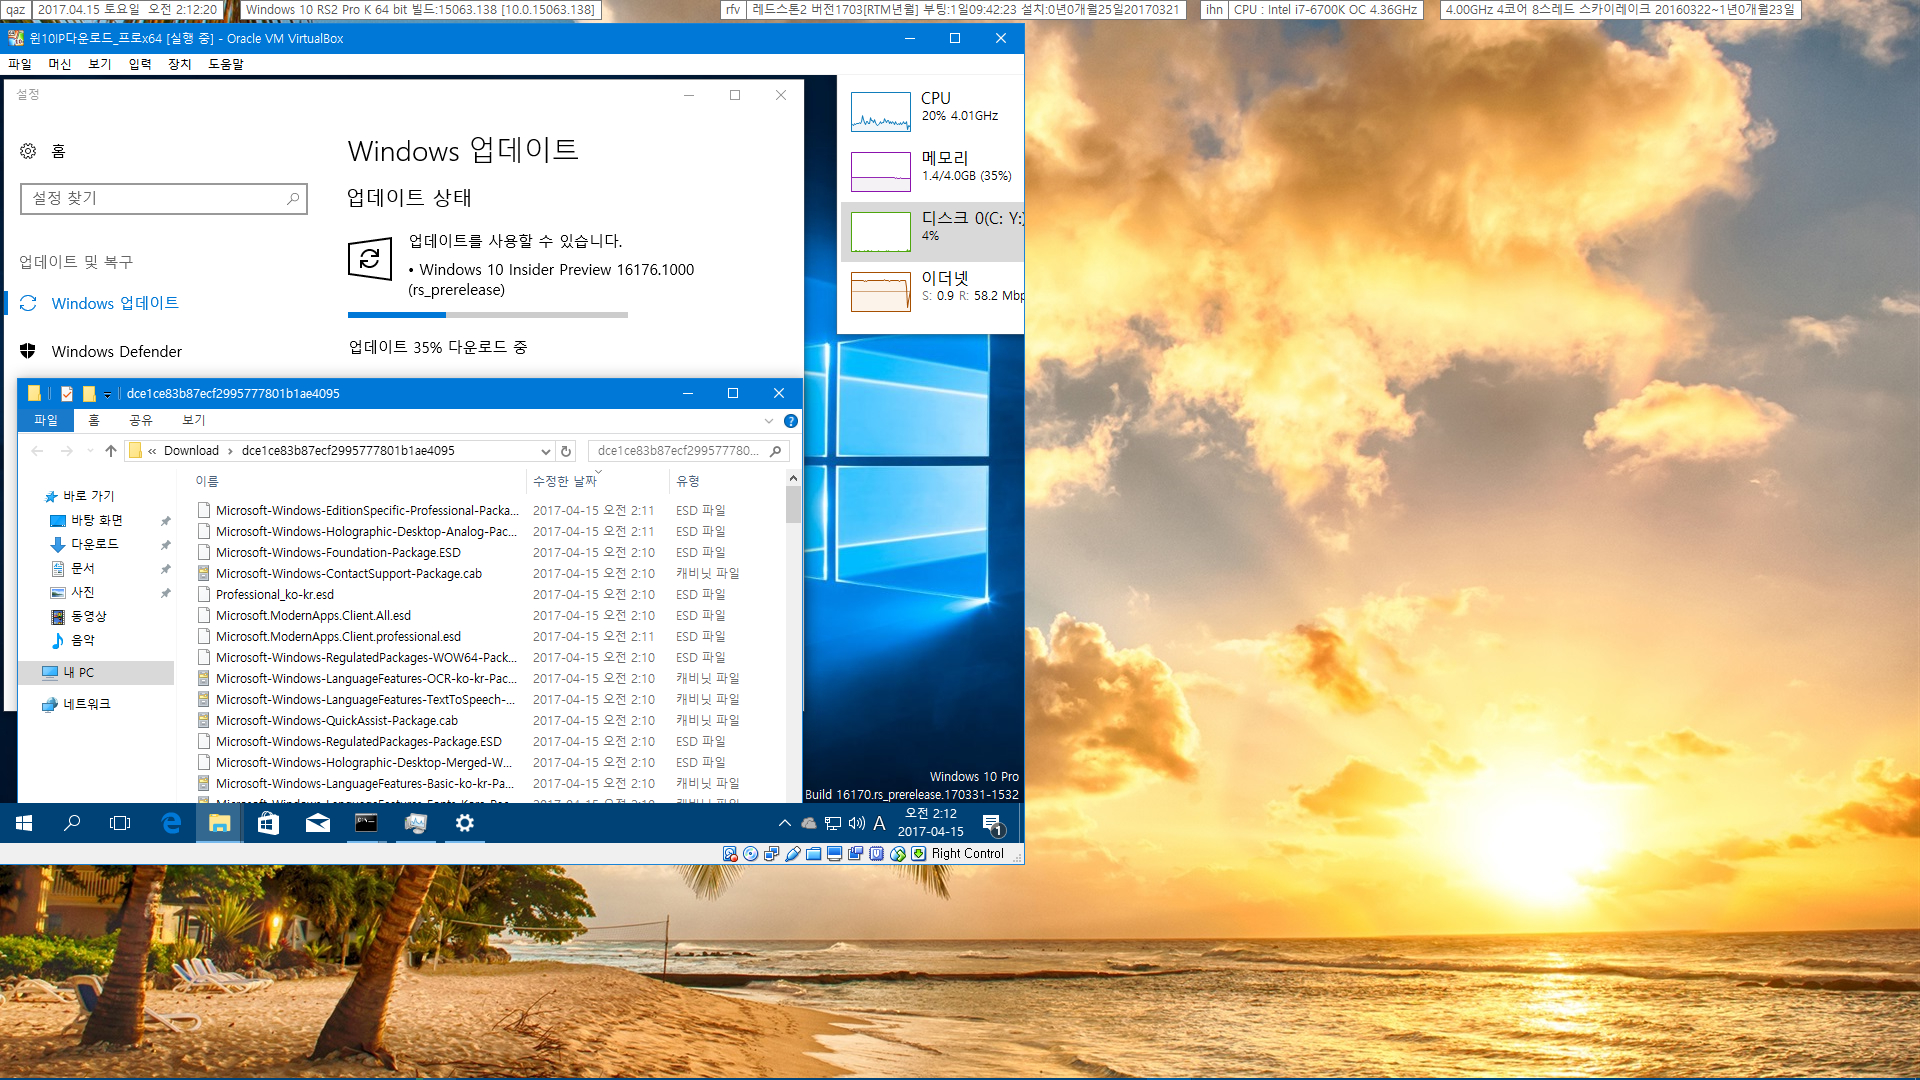
Task: Select Windows 업데이트 in Settings sidebar
Action: coord(115,303)
